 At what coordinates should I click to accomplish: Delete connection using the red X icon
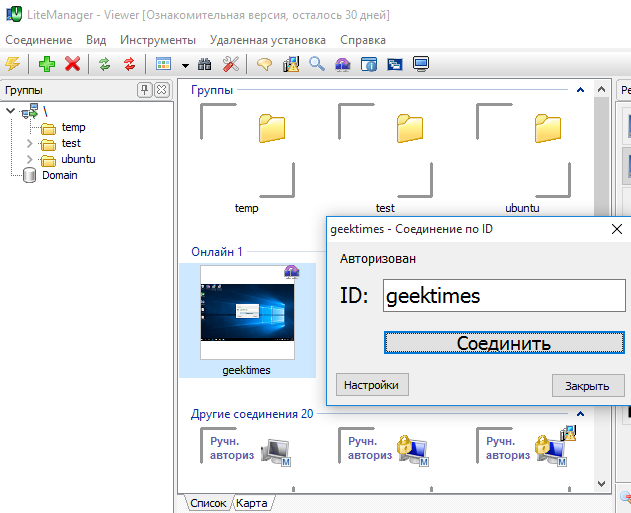tap(72, 64)
